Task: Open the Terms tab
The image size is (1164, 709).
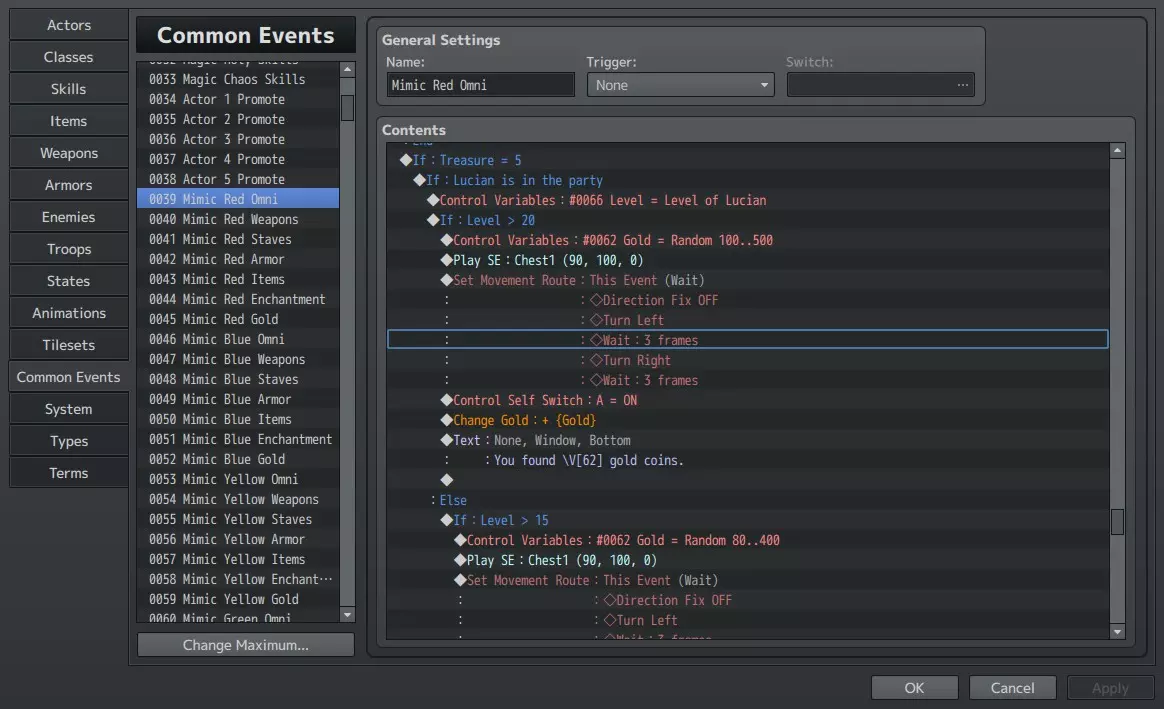Action: (69, 473)
